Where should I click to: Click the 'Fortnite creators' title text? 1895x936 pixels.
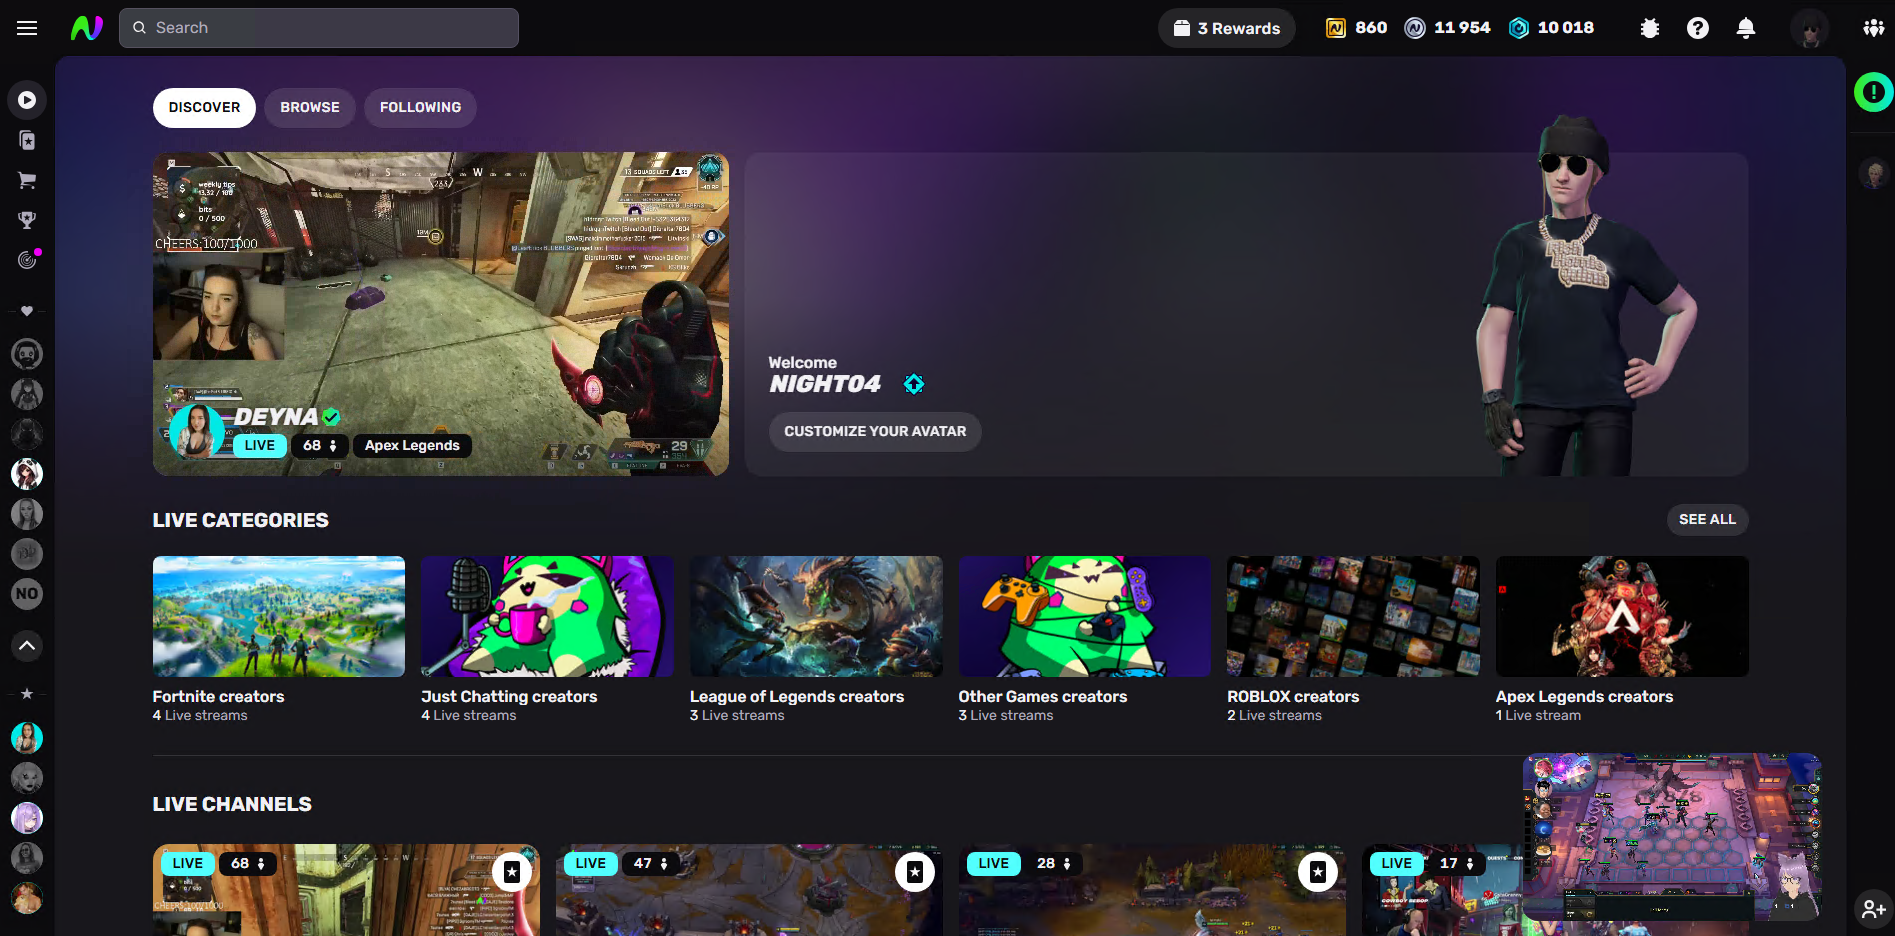click(218, 697)
